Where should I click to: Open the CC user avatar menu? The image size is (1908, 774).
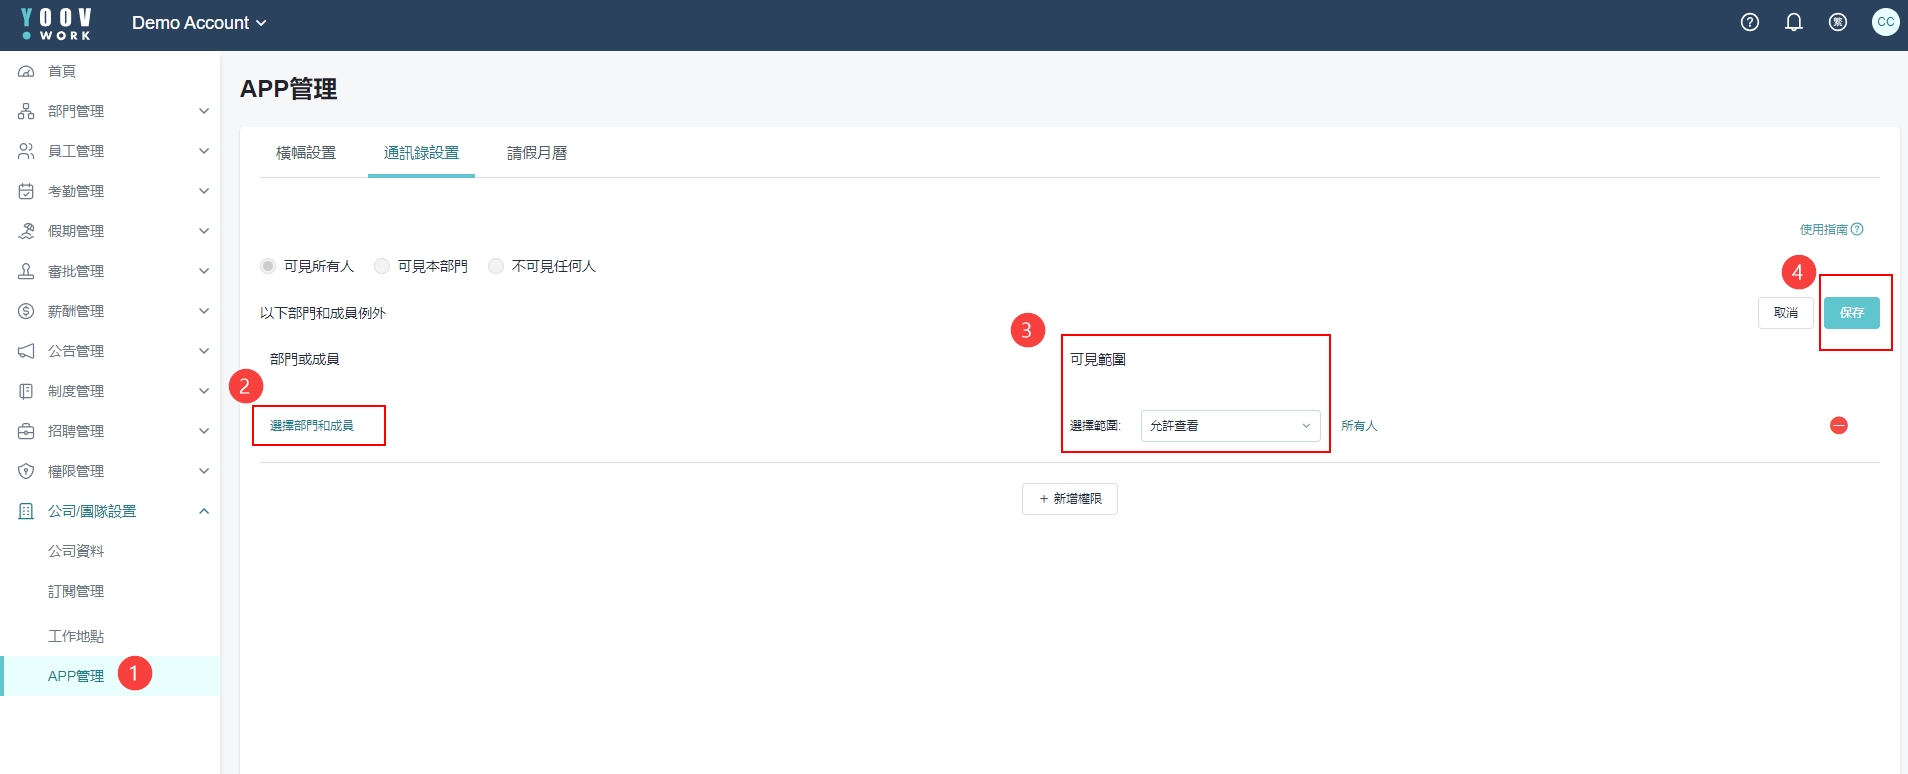point(1885,22)
